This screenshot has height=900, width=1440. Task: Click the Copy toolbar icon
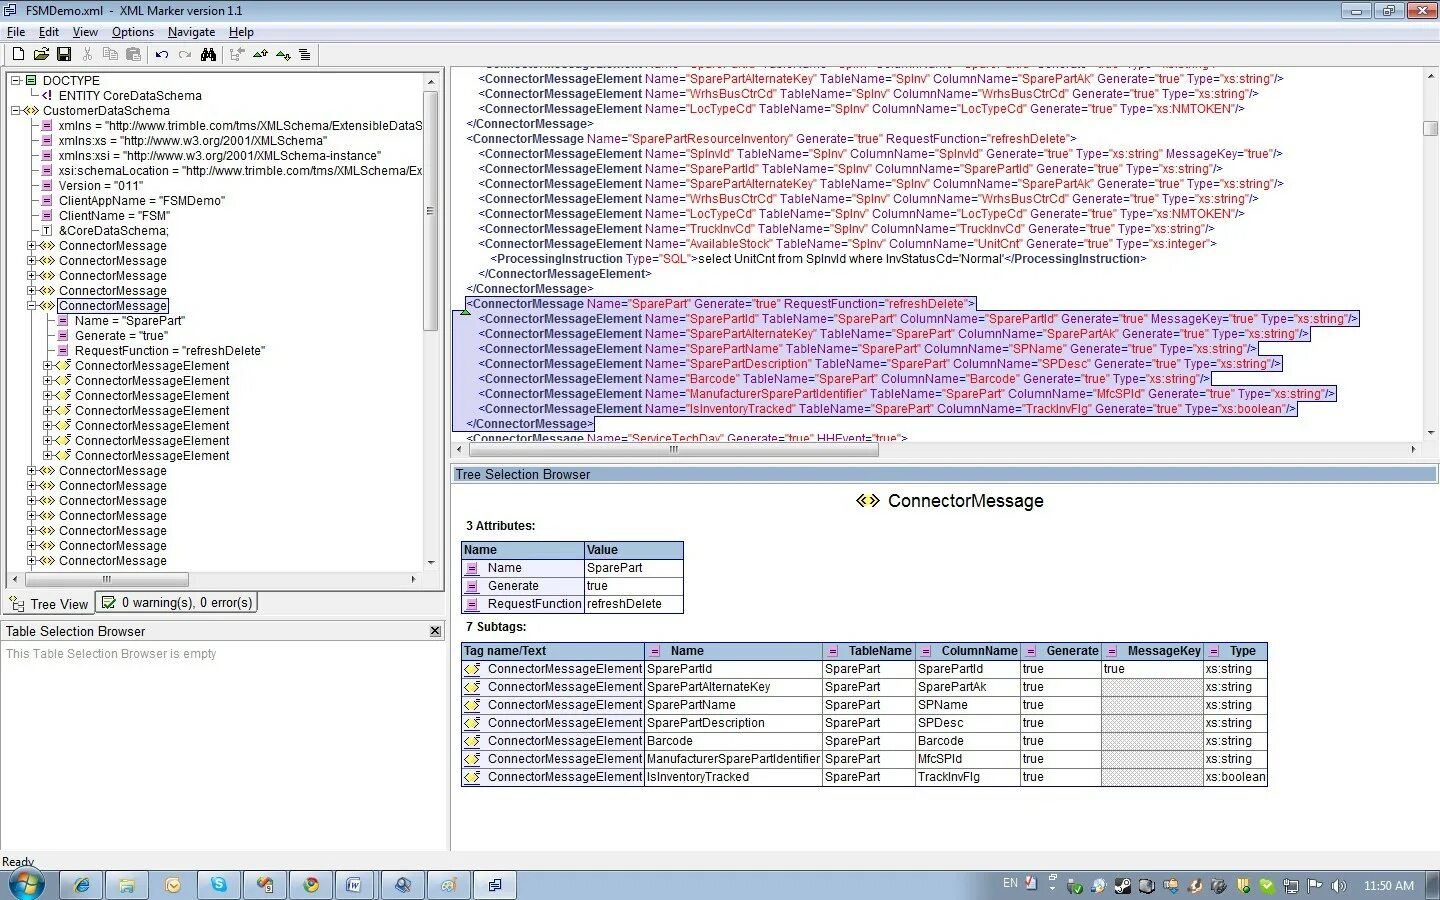point(110,54)
